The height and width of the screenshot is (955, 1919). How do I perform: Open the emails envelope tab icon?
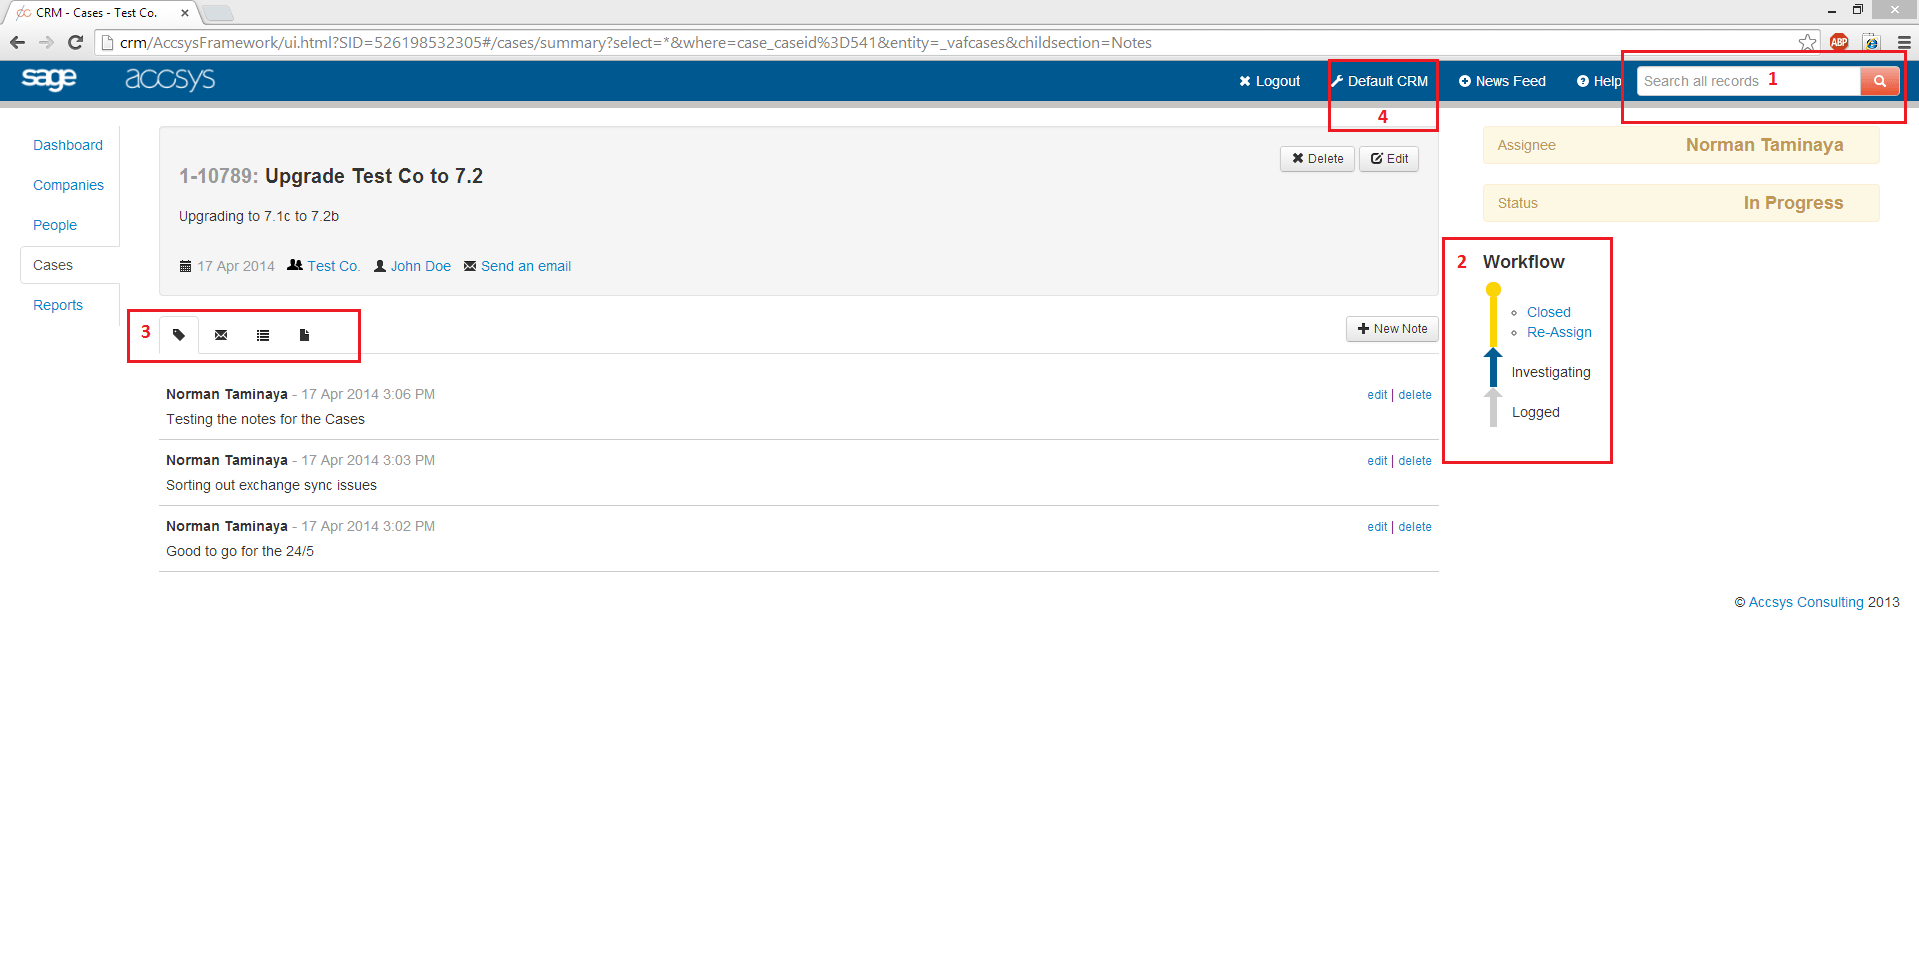[x=221, y=335]
